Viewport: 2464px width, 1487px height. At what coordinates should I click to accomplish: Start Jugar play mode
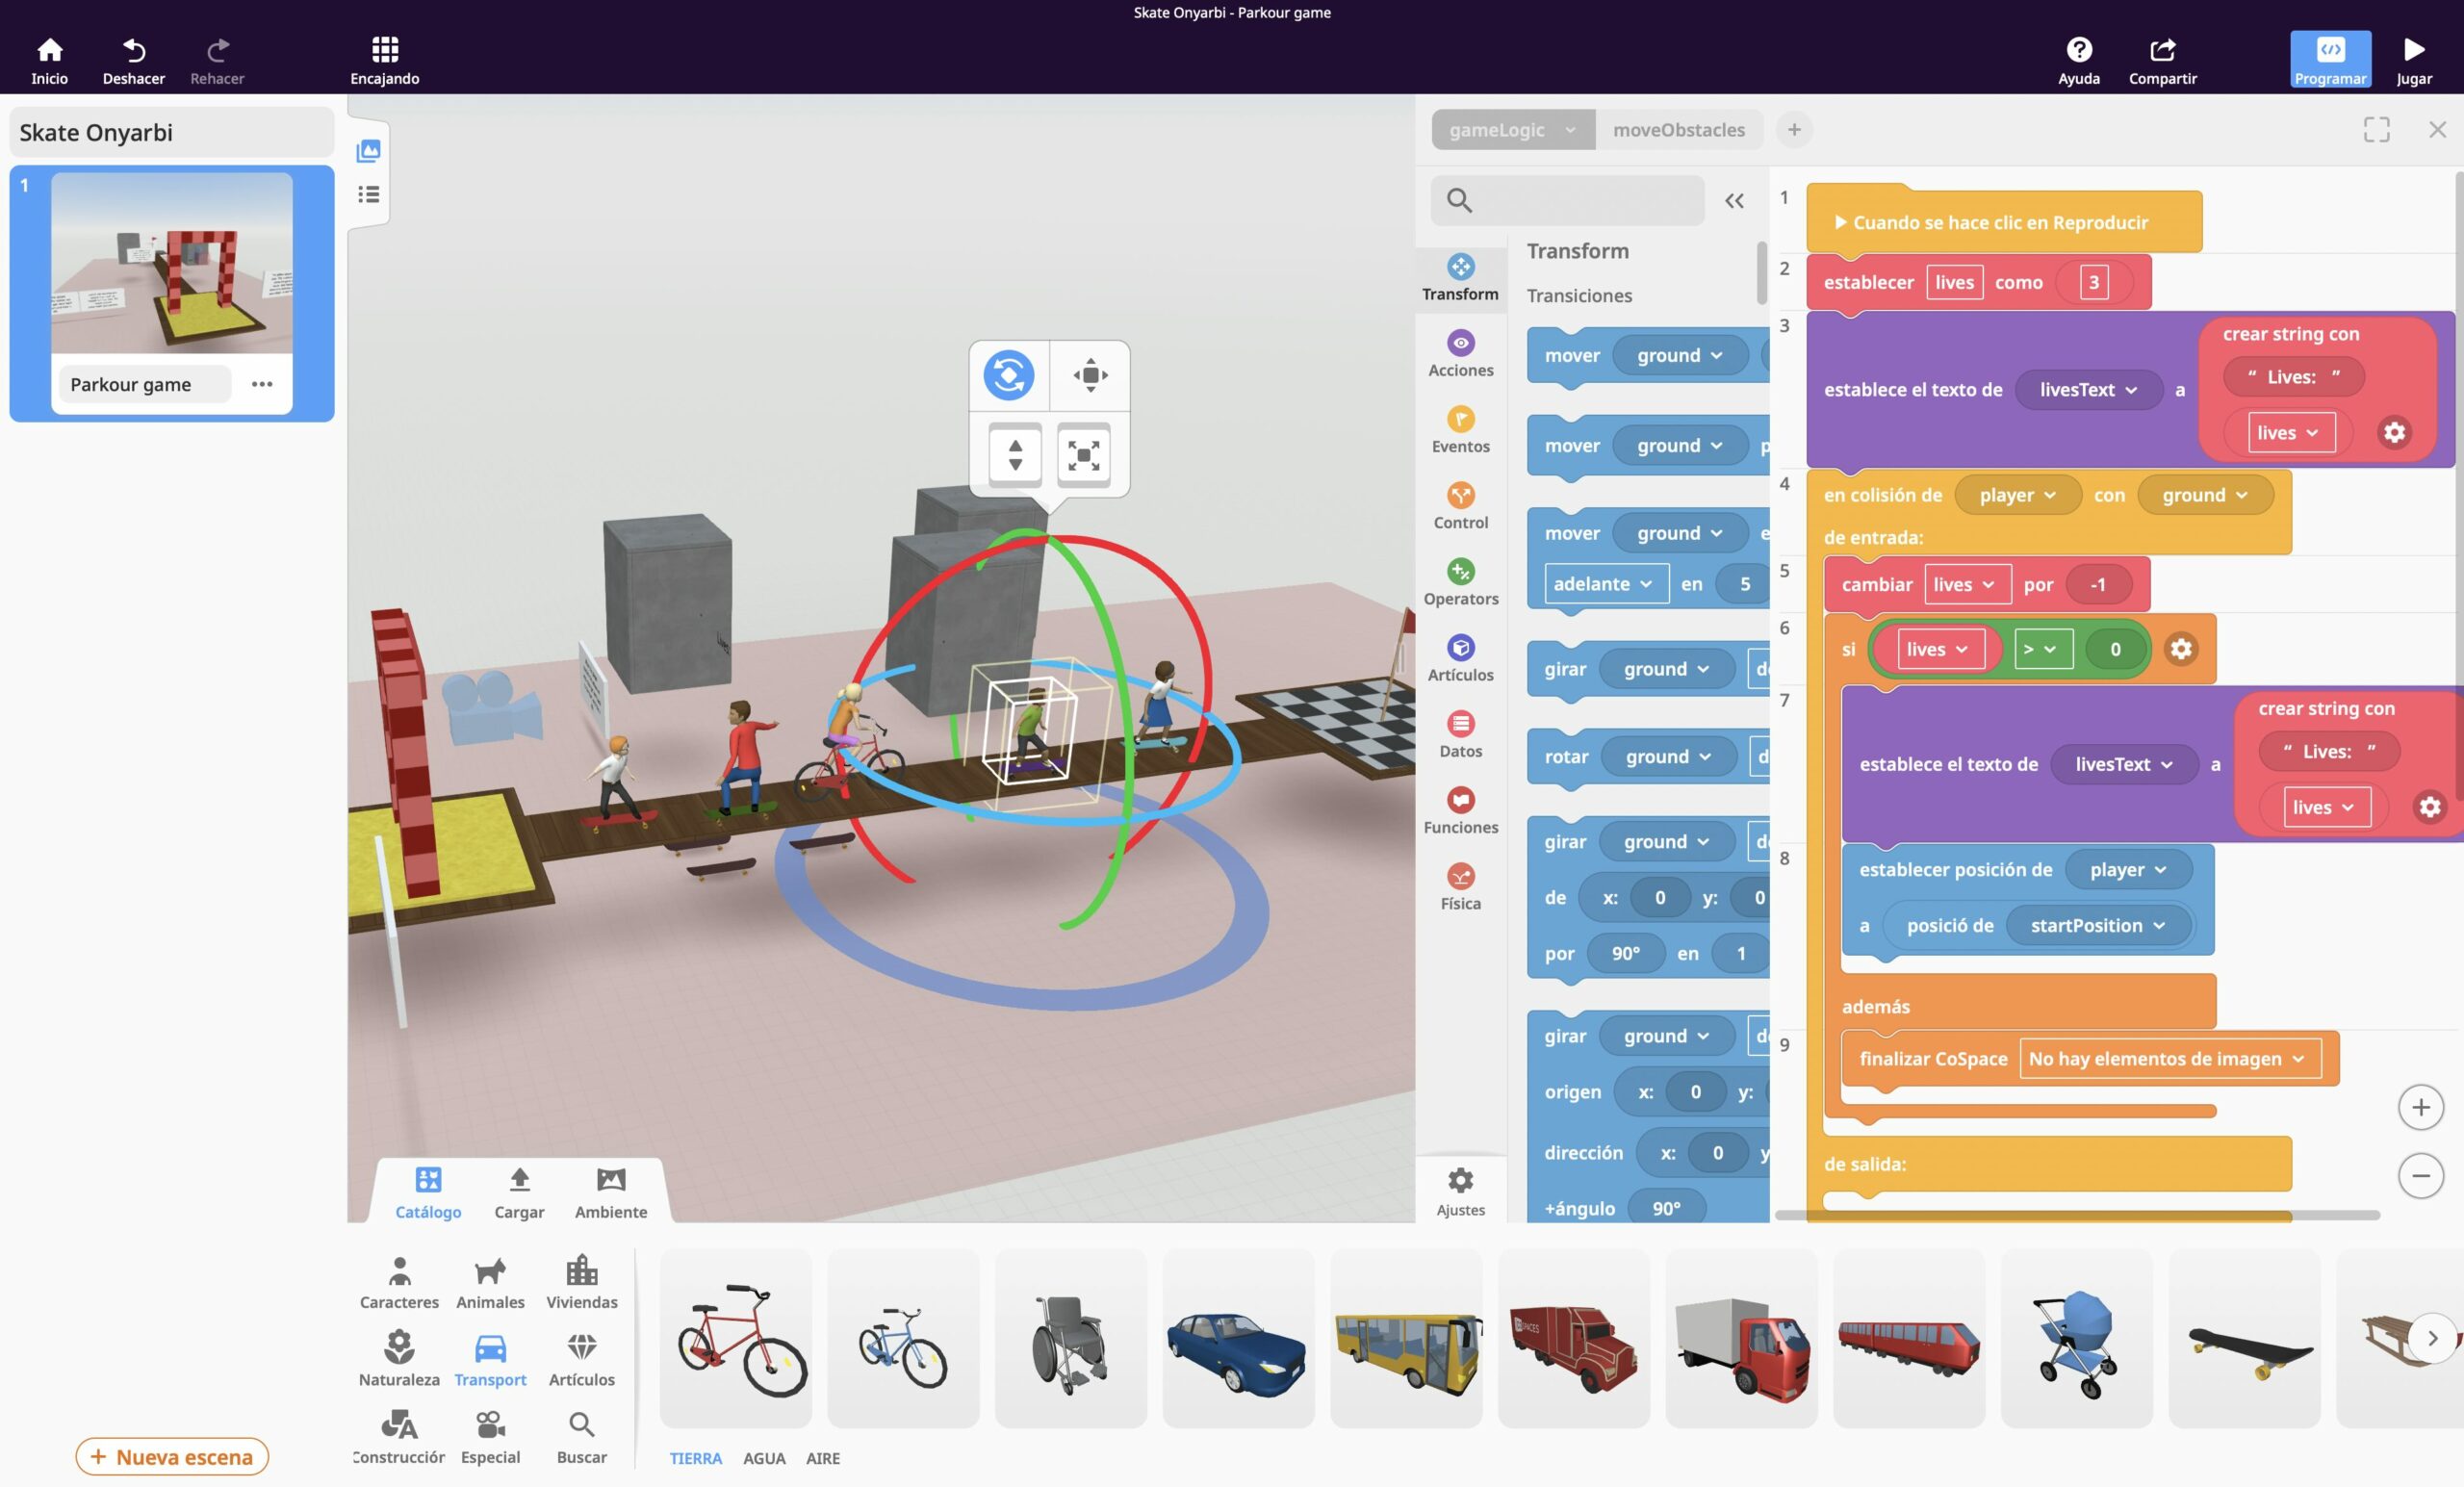[2413, 61]
